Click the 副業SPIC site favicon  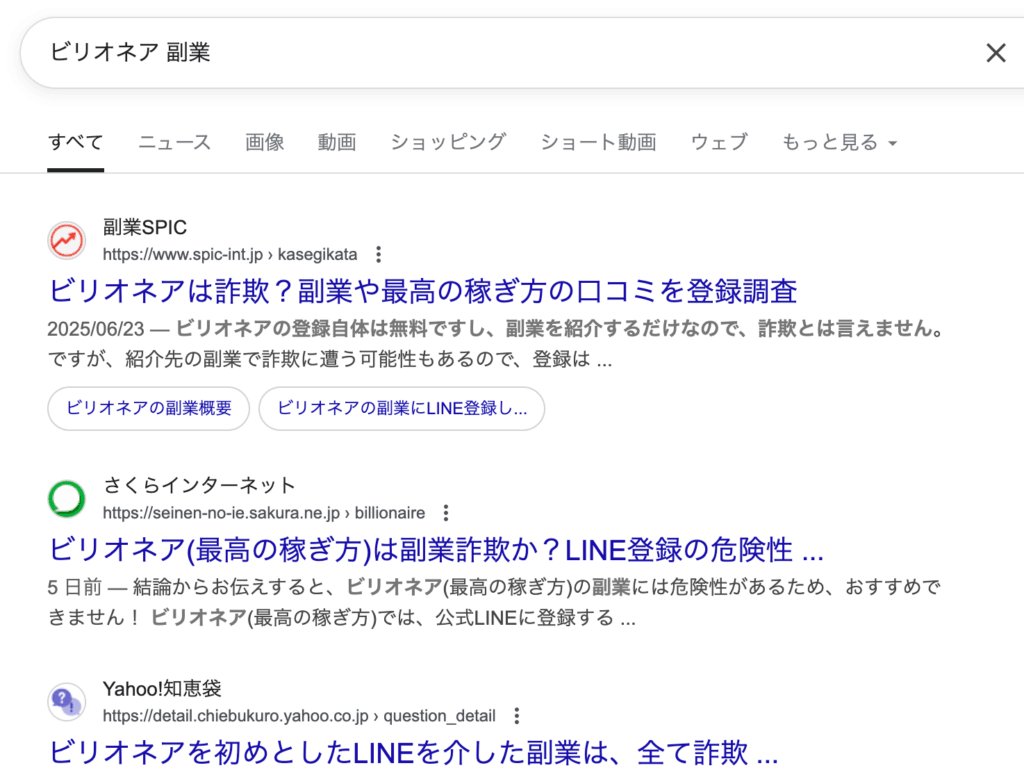(x=66, y=241)
